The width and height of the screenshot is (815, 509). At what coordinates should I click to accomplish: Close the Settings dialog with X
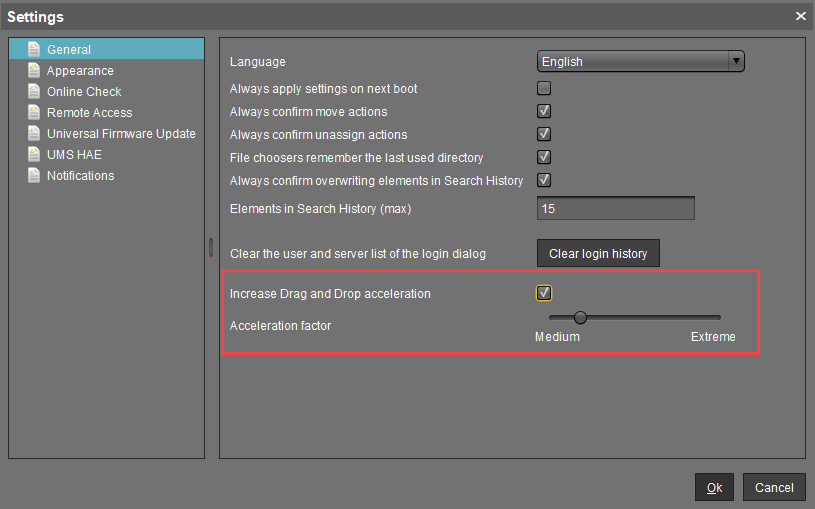click(x=800, y=16)
